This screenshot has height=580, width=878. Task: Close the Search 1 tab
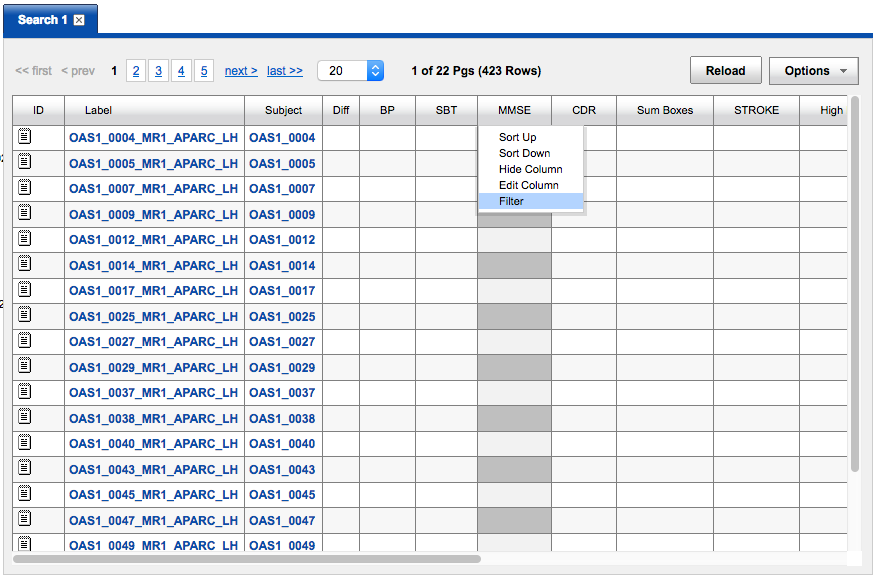click(x=79, y=20)
